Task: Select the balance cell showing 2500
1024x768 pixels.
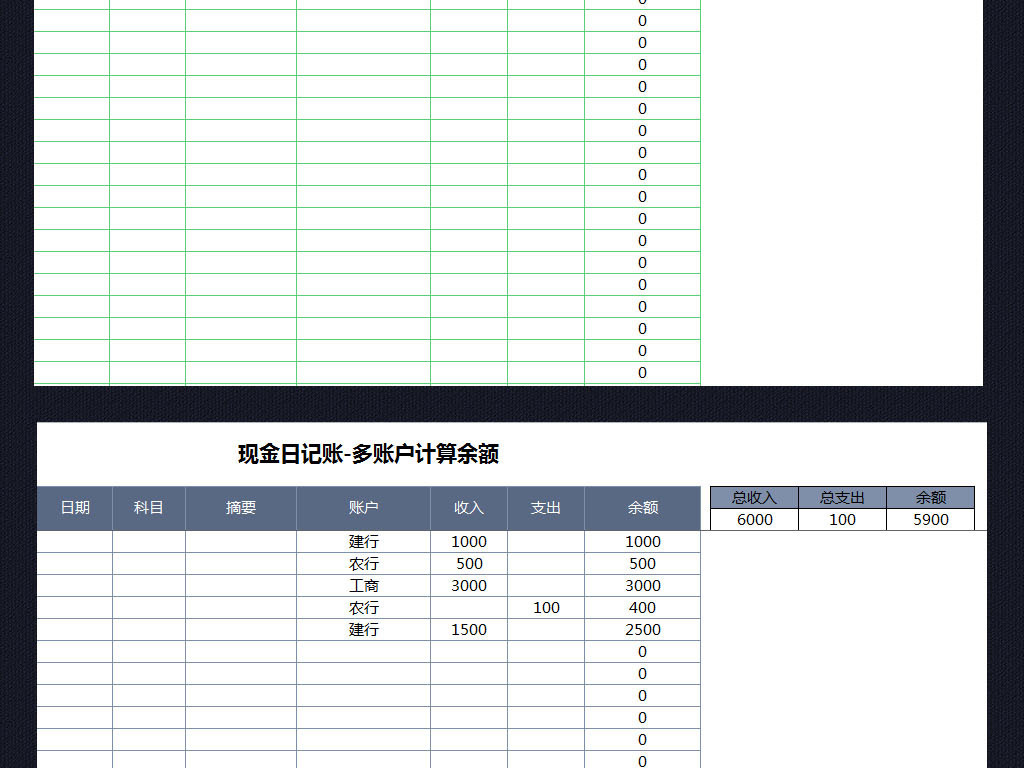Action: point(643,630)
